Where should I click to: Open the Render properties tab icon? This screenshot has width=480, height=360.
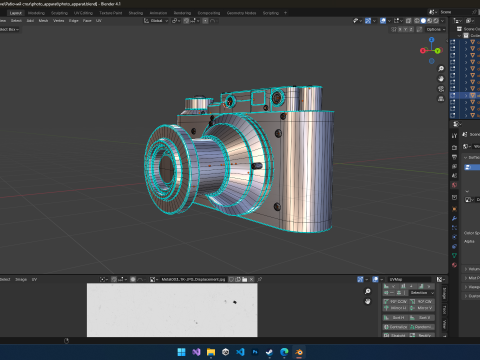[454, 147]
